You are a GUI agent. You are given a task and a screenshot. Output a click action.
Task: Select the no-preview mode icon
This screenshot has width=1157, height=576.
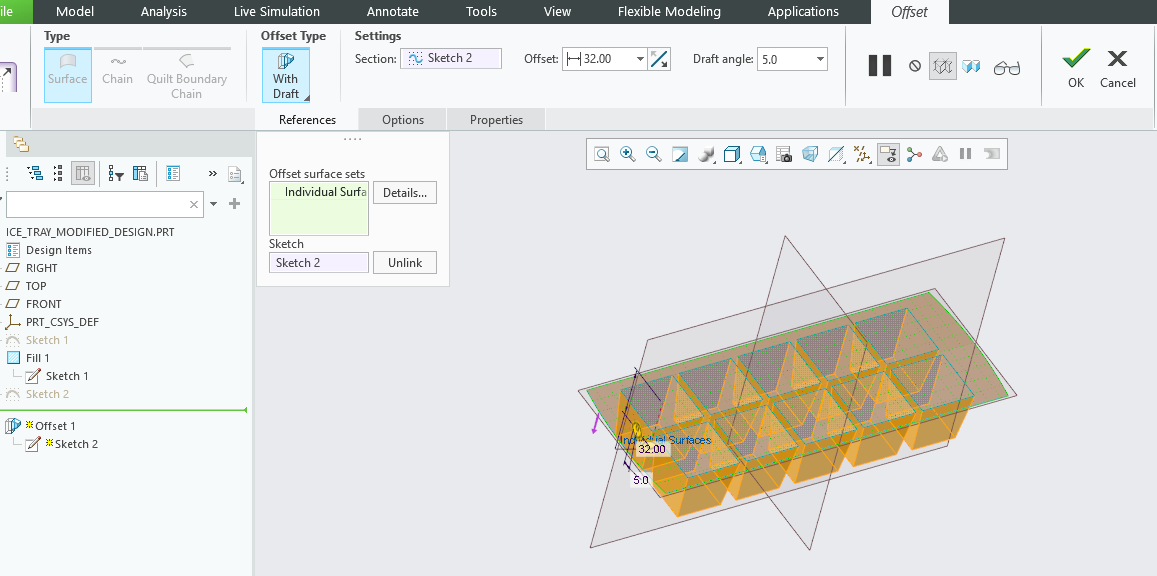coord(915,66)
